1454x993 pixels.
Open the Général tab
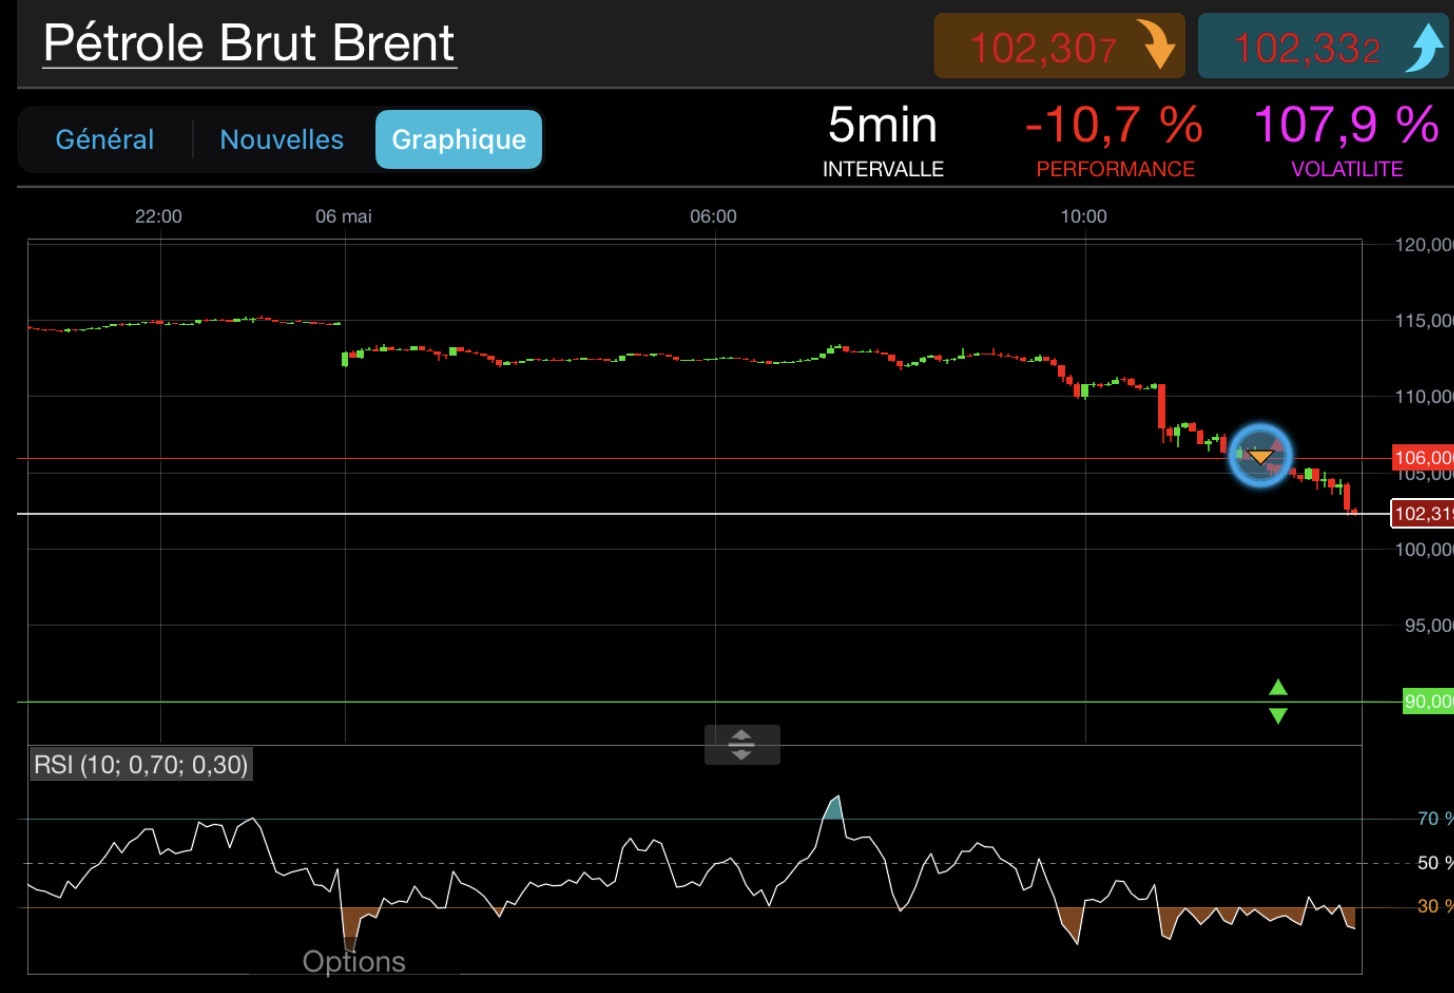click(x=105, y=139)
